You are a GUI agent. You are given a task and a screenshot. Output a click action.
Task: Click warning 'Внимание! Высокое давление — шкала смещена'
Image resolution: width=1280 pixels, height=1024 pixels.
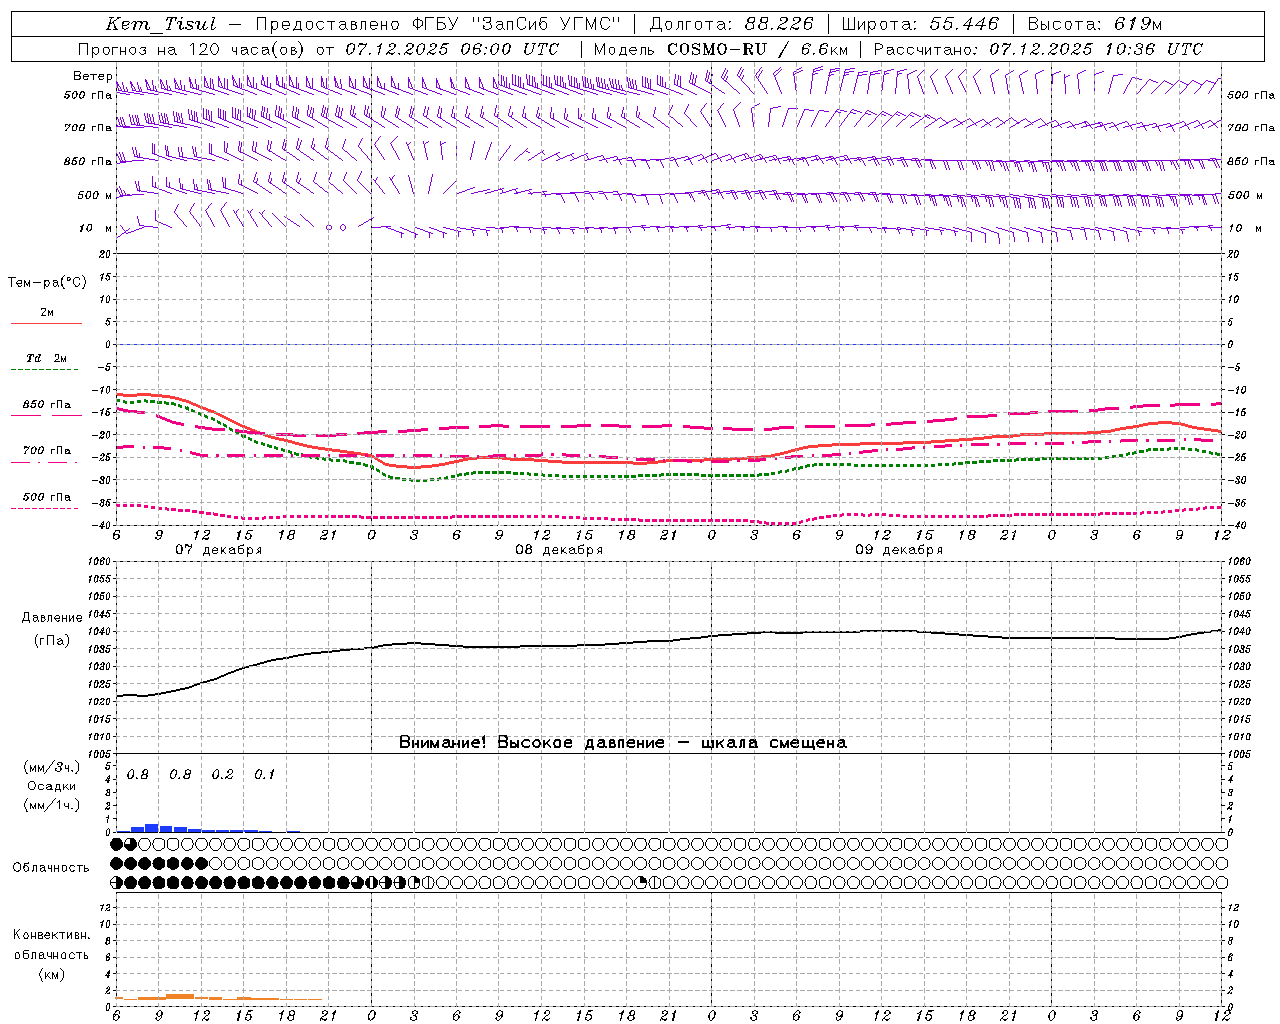623,743
